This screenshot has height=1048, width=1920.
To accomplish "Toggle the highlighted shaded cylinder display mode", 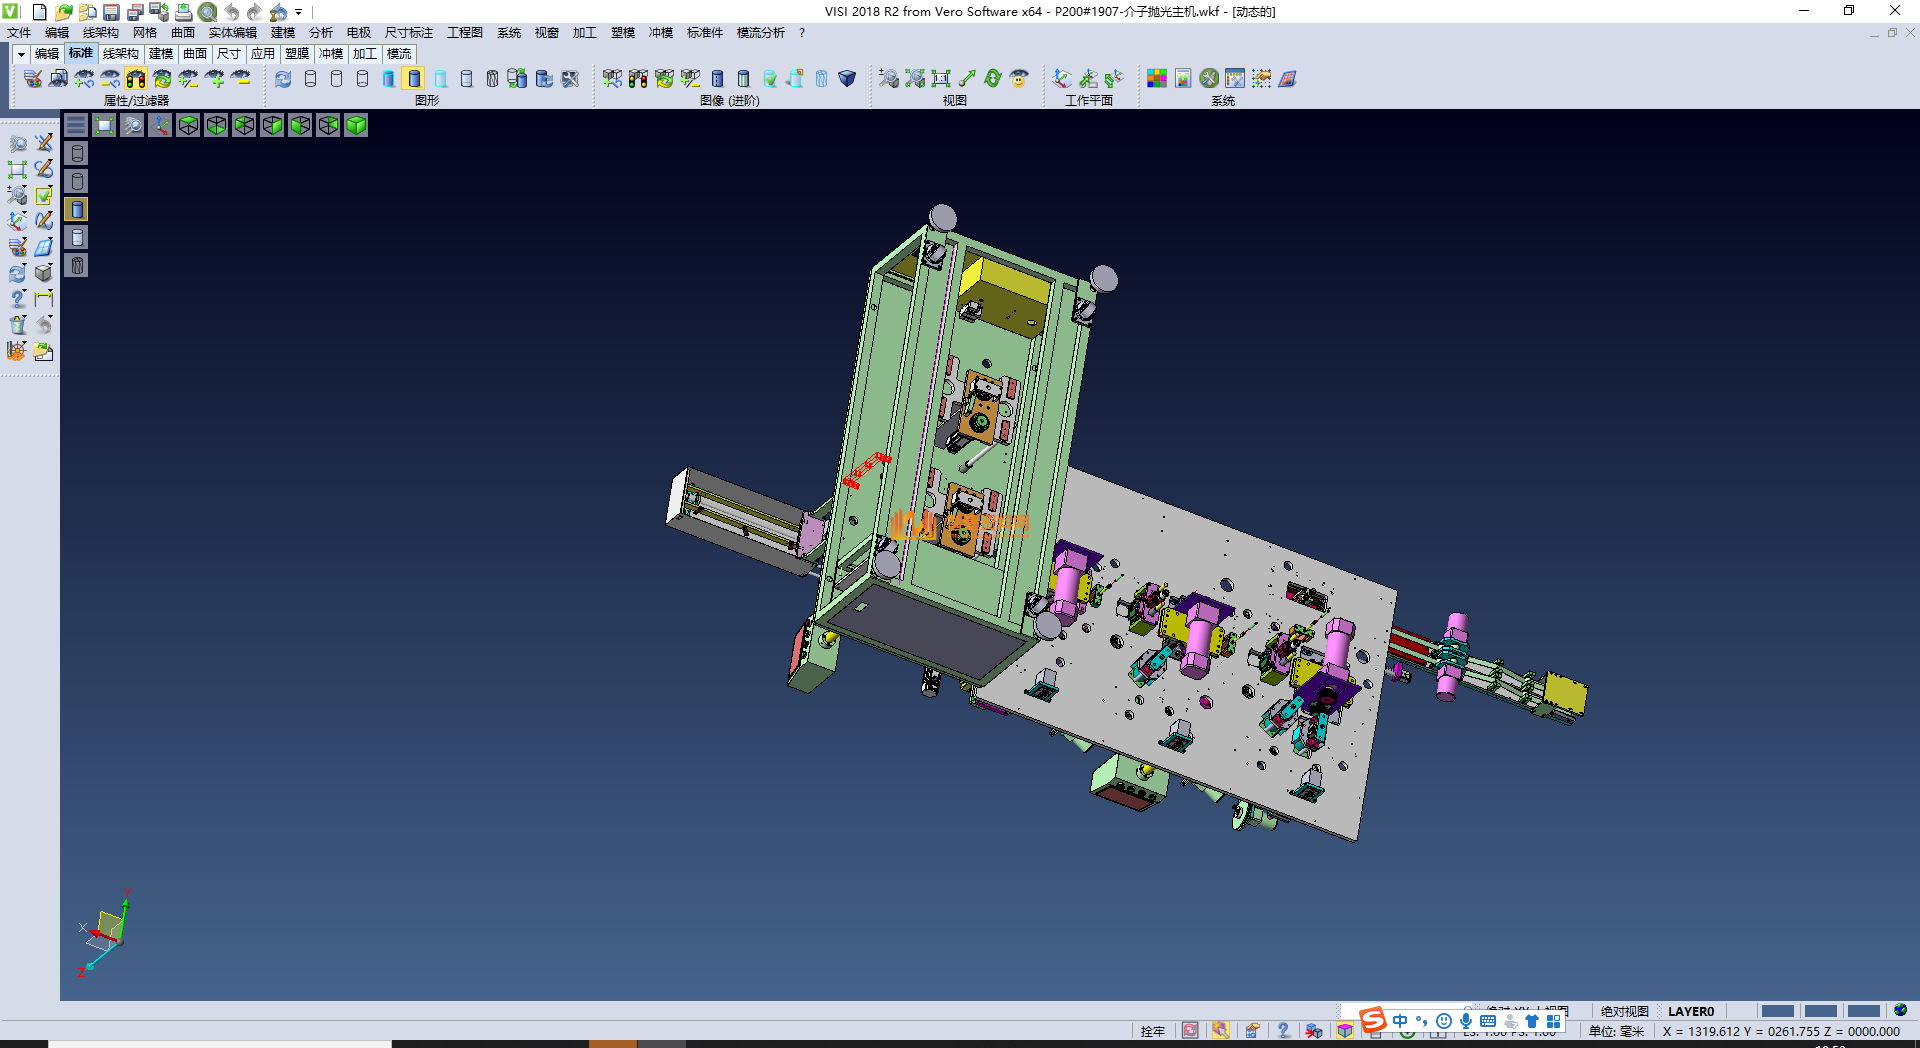I will click(414, 79).
